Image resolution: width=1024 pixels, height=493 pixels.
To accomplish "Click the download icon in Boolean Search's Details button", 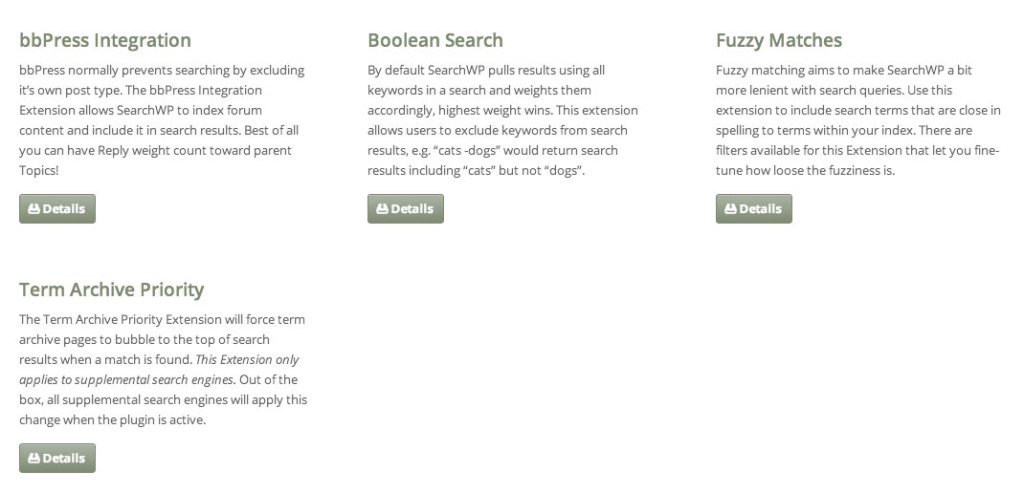I will (382, 209).
